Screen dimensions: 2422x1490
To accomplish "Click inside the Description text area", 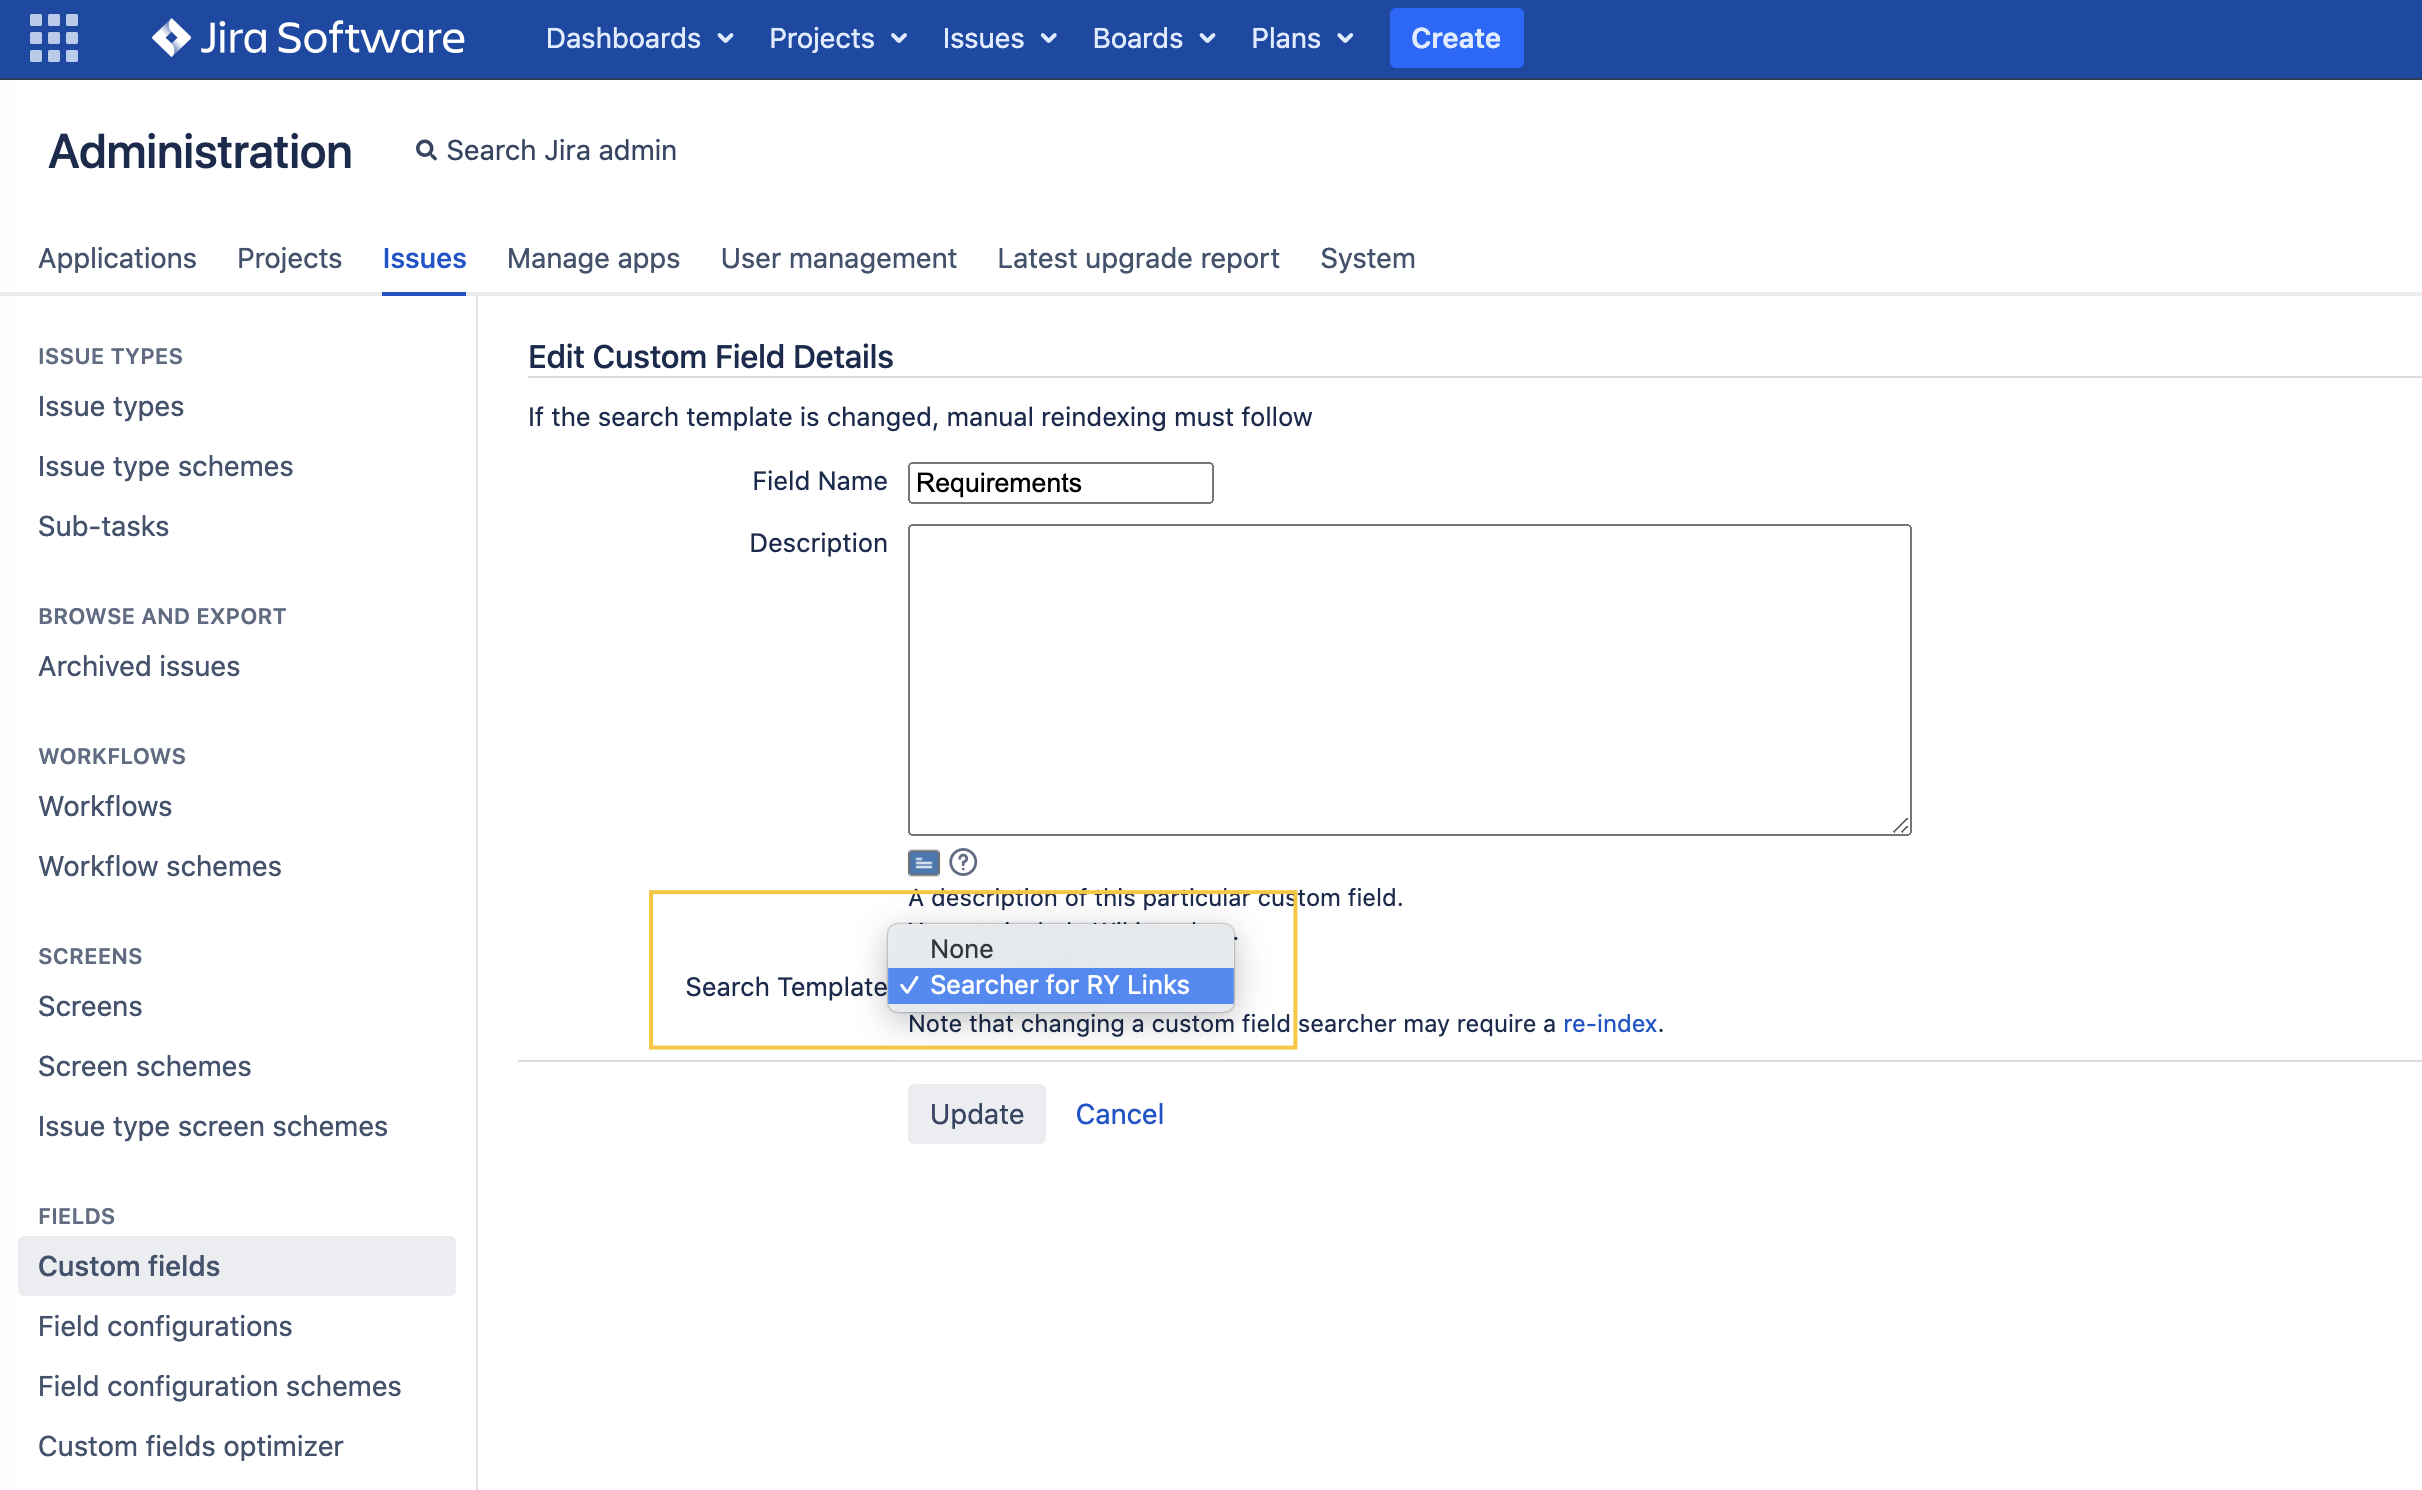I will [1408, 679].
